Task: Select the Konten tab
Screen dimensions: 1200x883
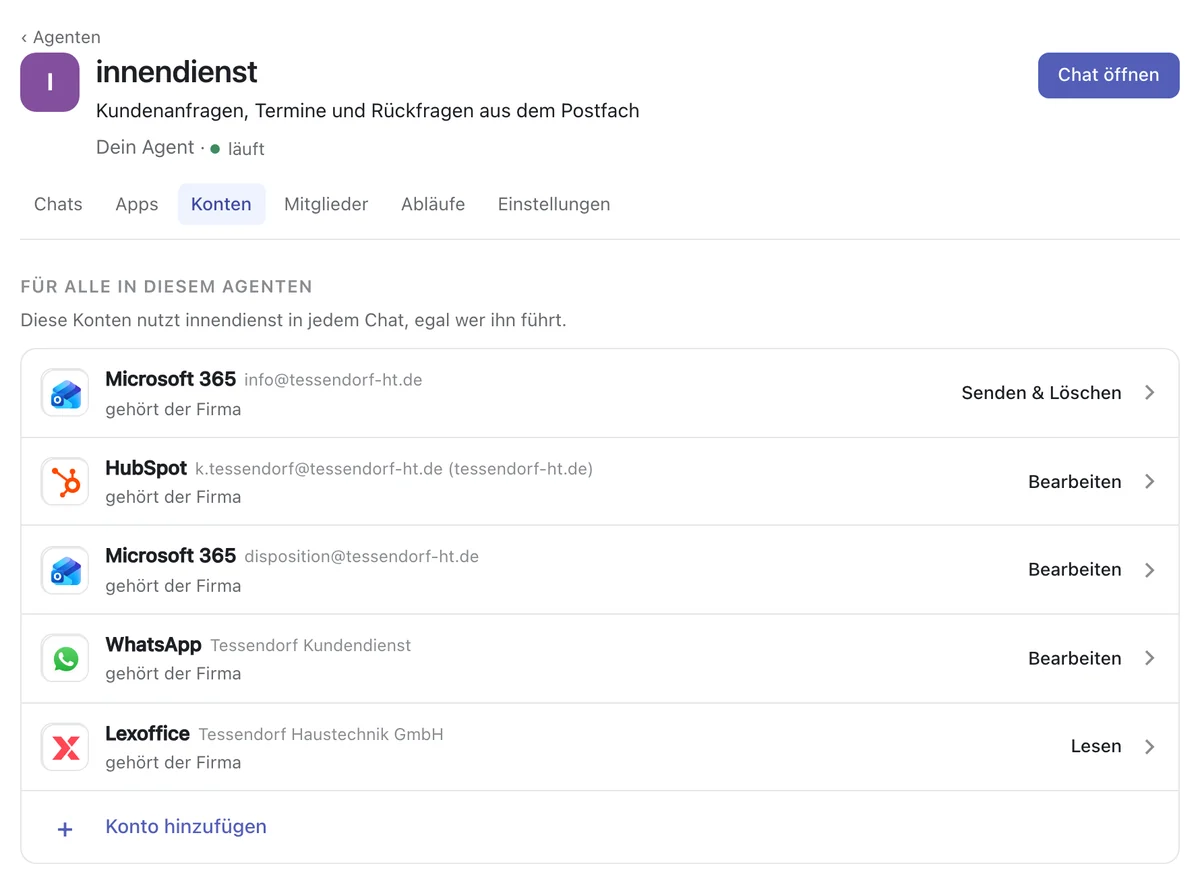Action: pyautogui.click(x=221, y=204)
